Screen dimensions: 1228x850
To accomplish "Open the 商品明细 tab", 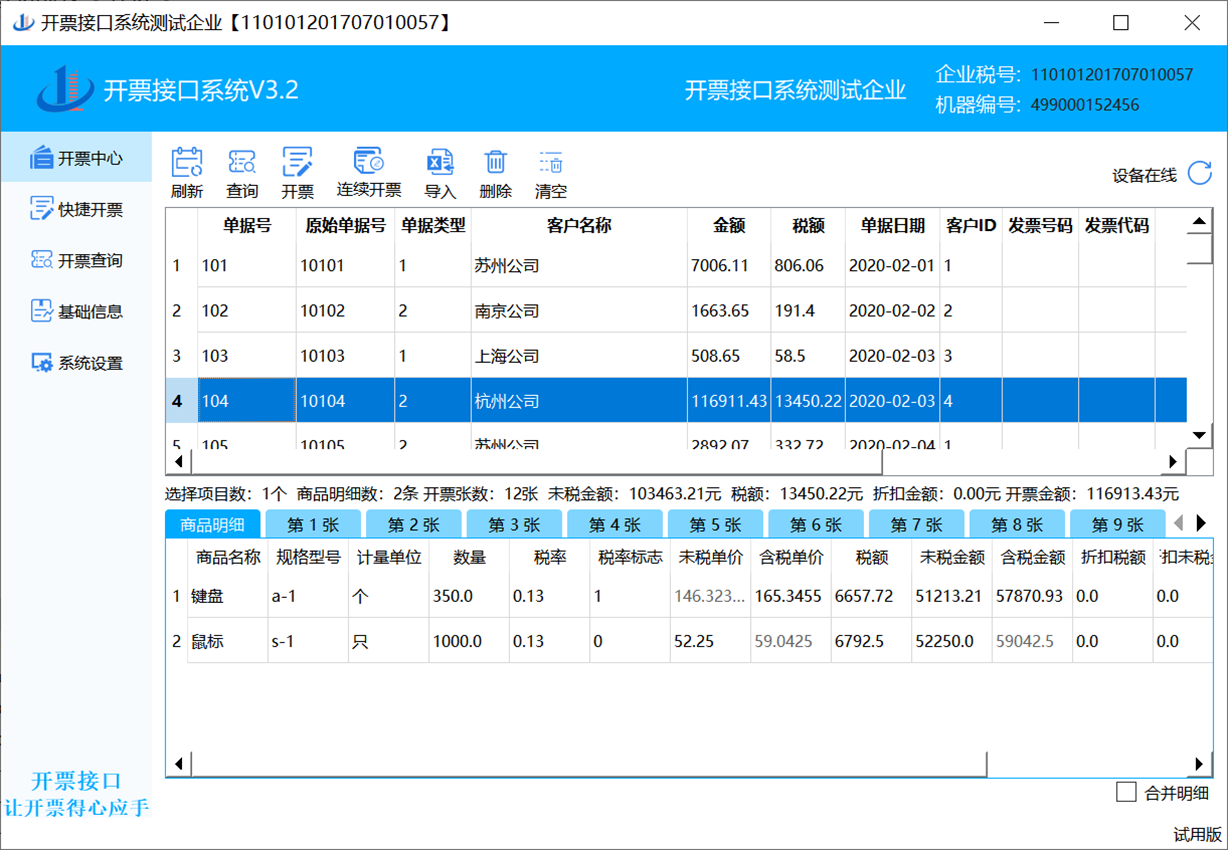I will point(212,525).
